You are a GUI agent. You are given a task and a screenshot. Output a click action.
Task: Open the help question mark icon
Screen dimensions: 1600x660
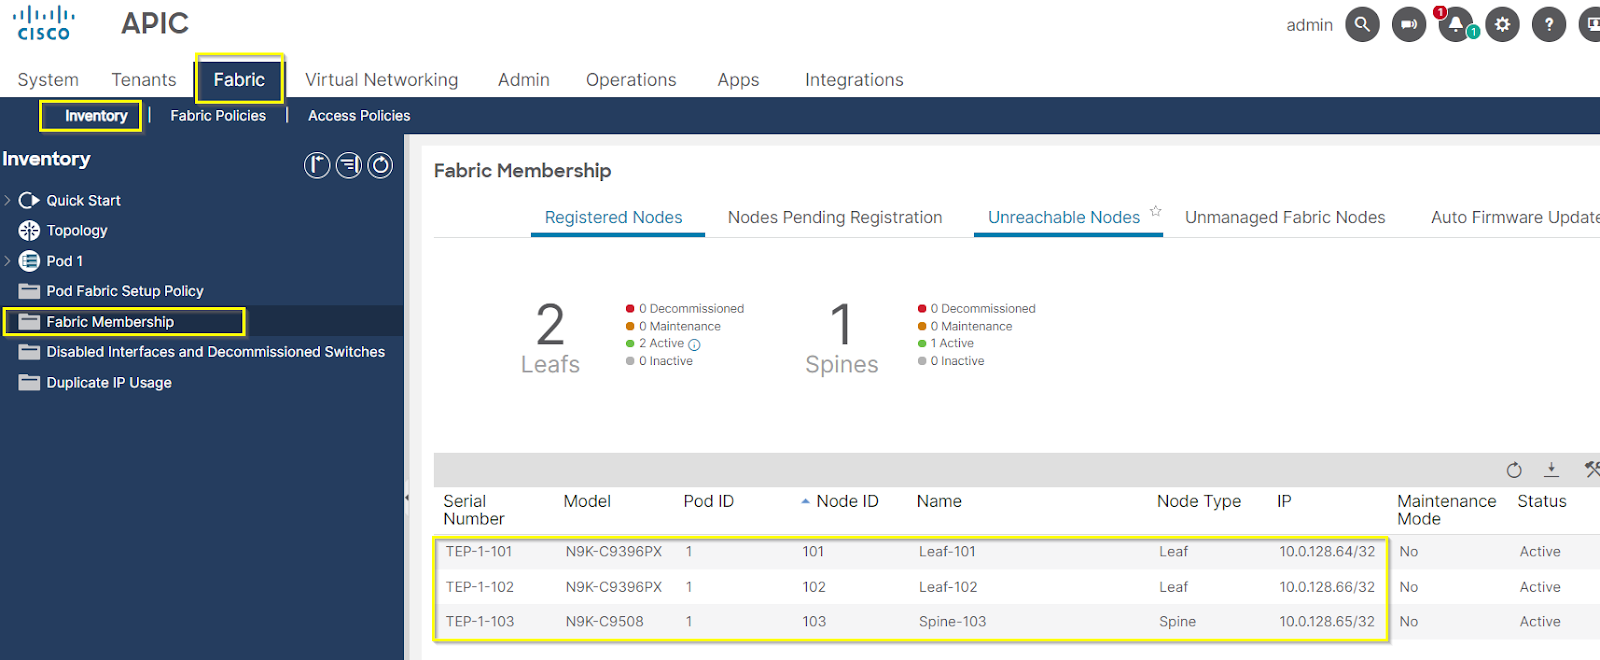click(x=1549, y=24)
